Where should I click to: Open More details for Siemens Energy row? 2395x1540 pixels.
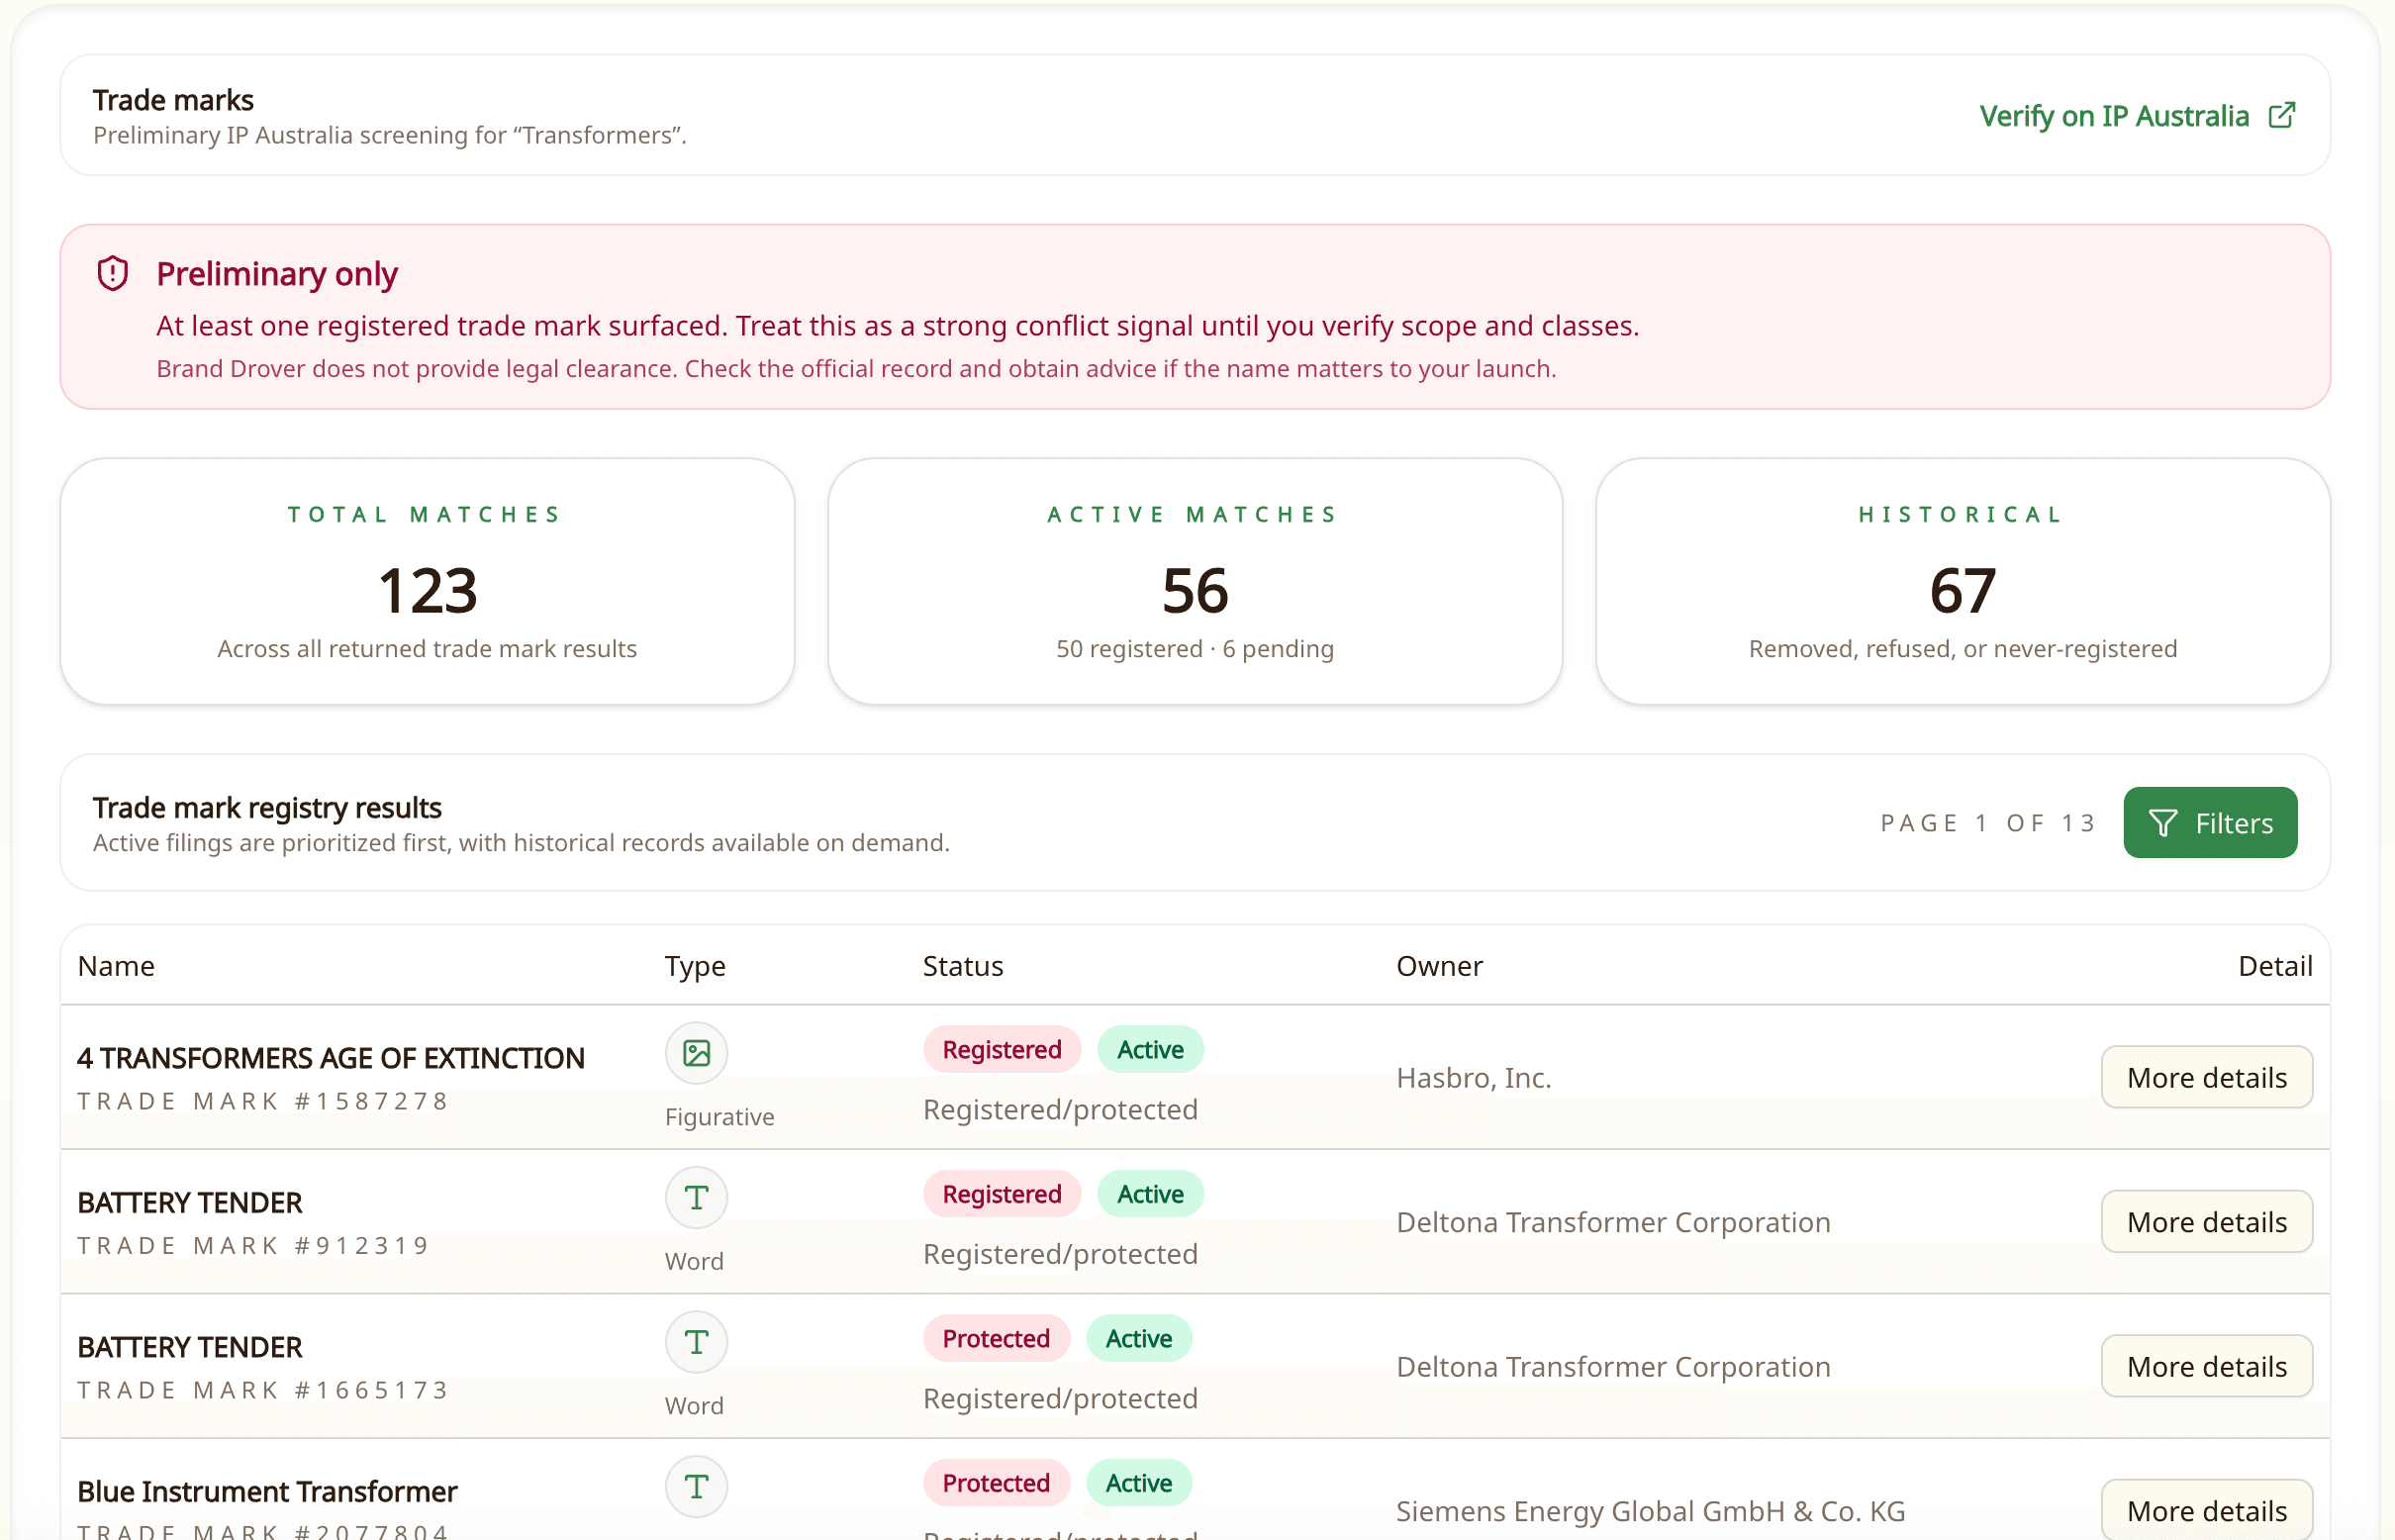coord(2206,1509)
